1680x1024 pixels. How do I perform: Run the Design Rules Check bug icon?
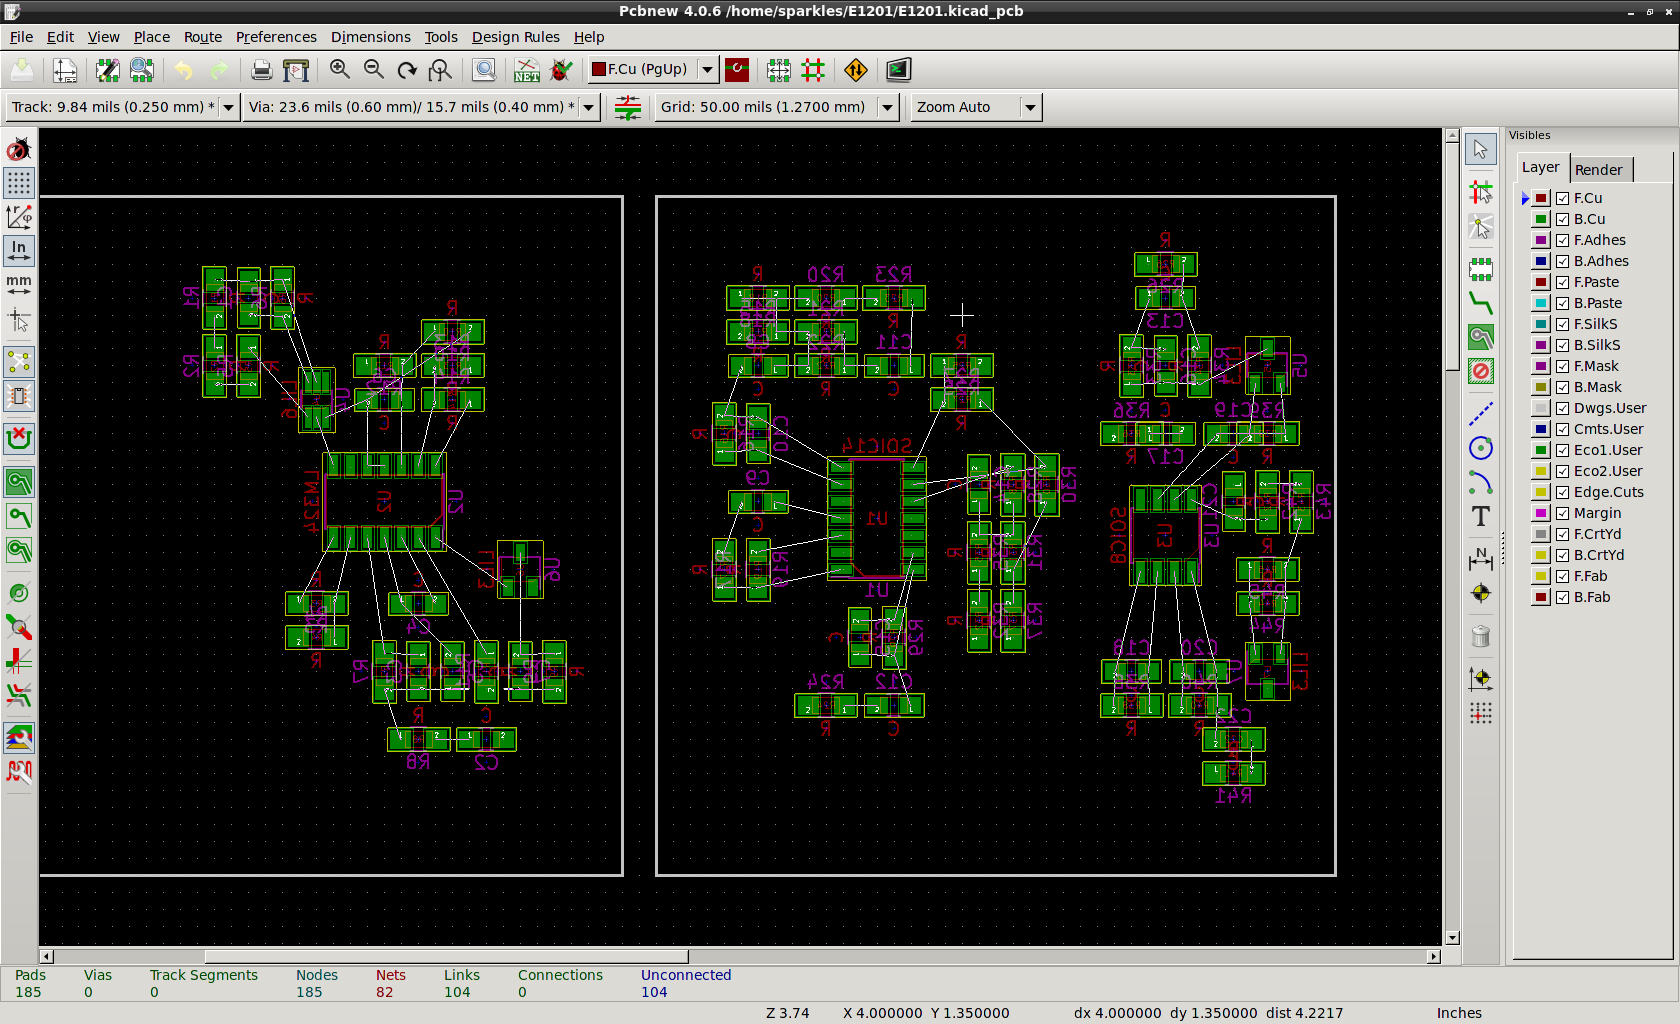(x=562, y=69)
